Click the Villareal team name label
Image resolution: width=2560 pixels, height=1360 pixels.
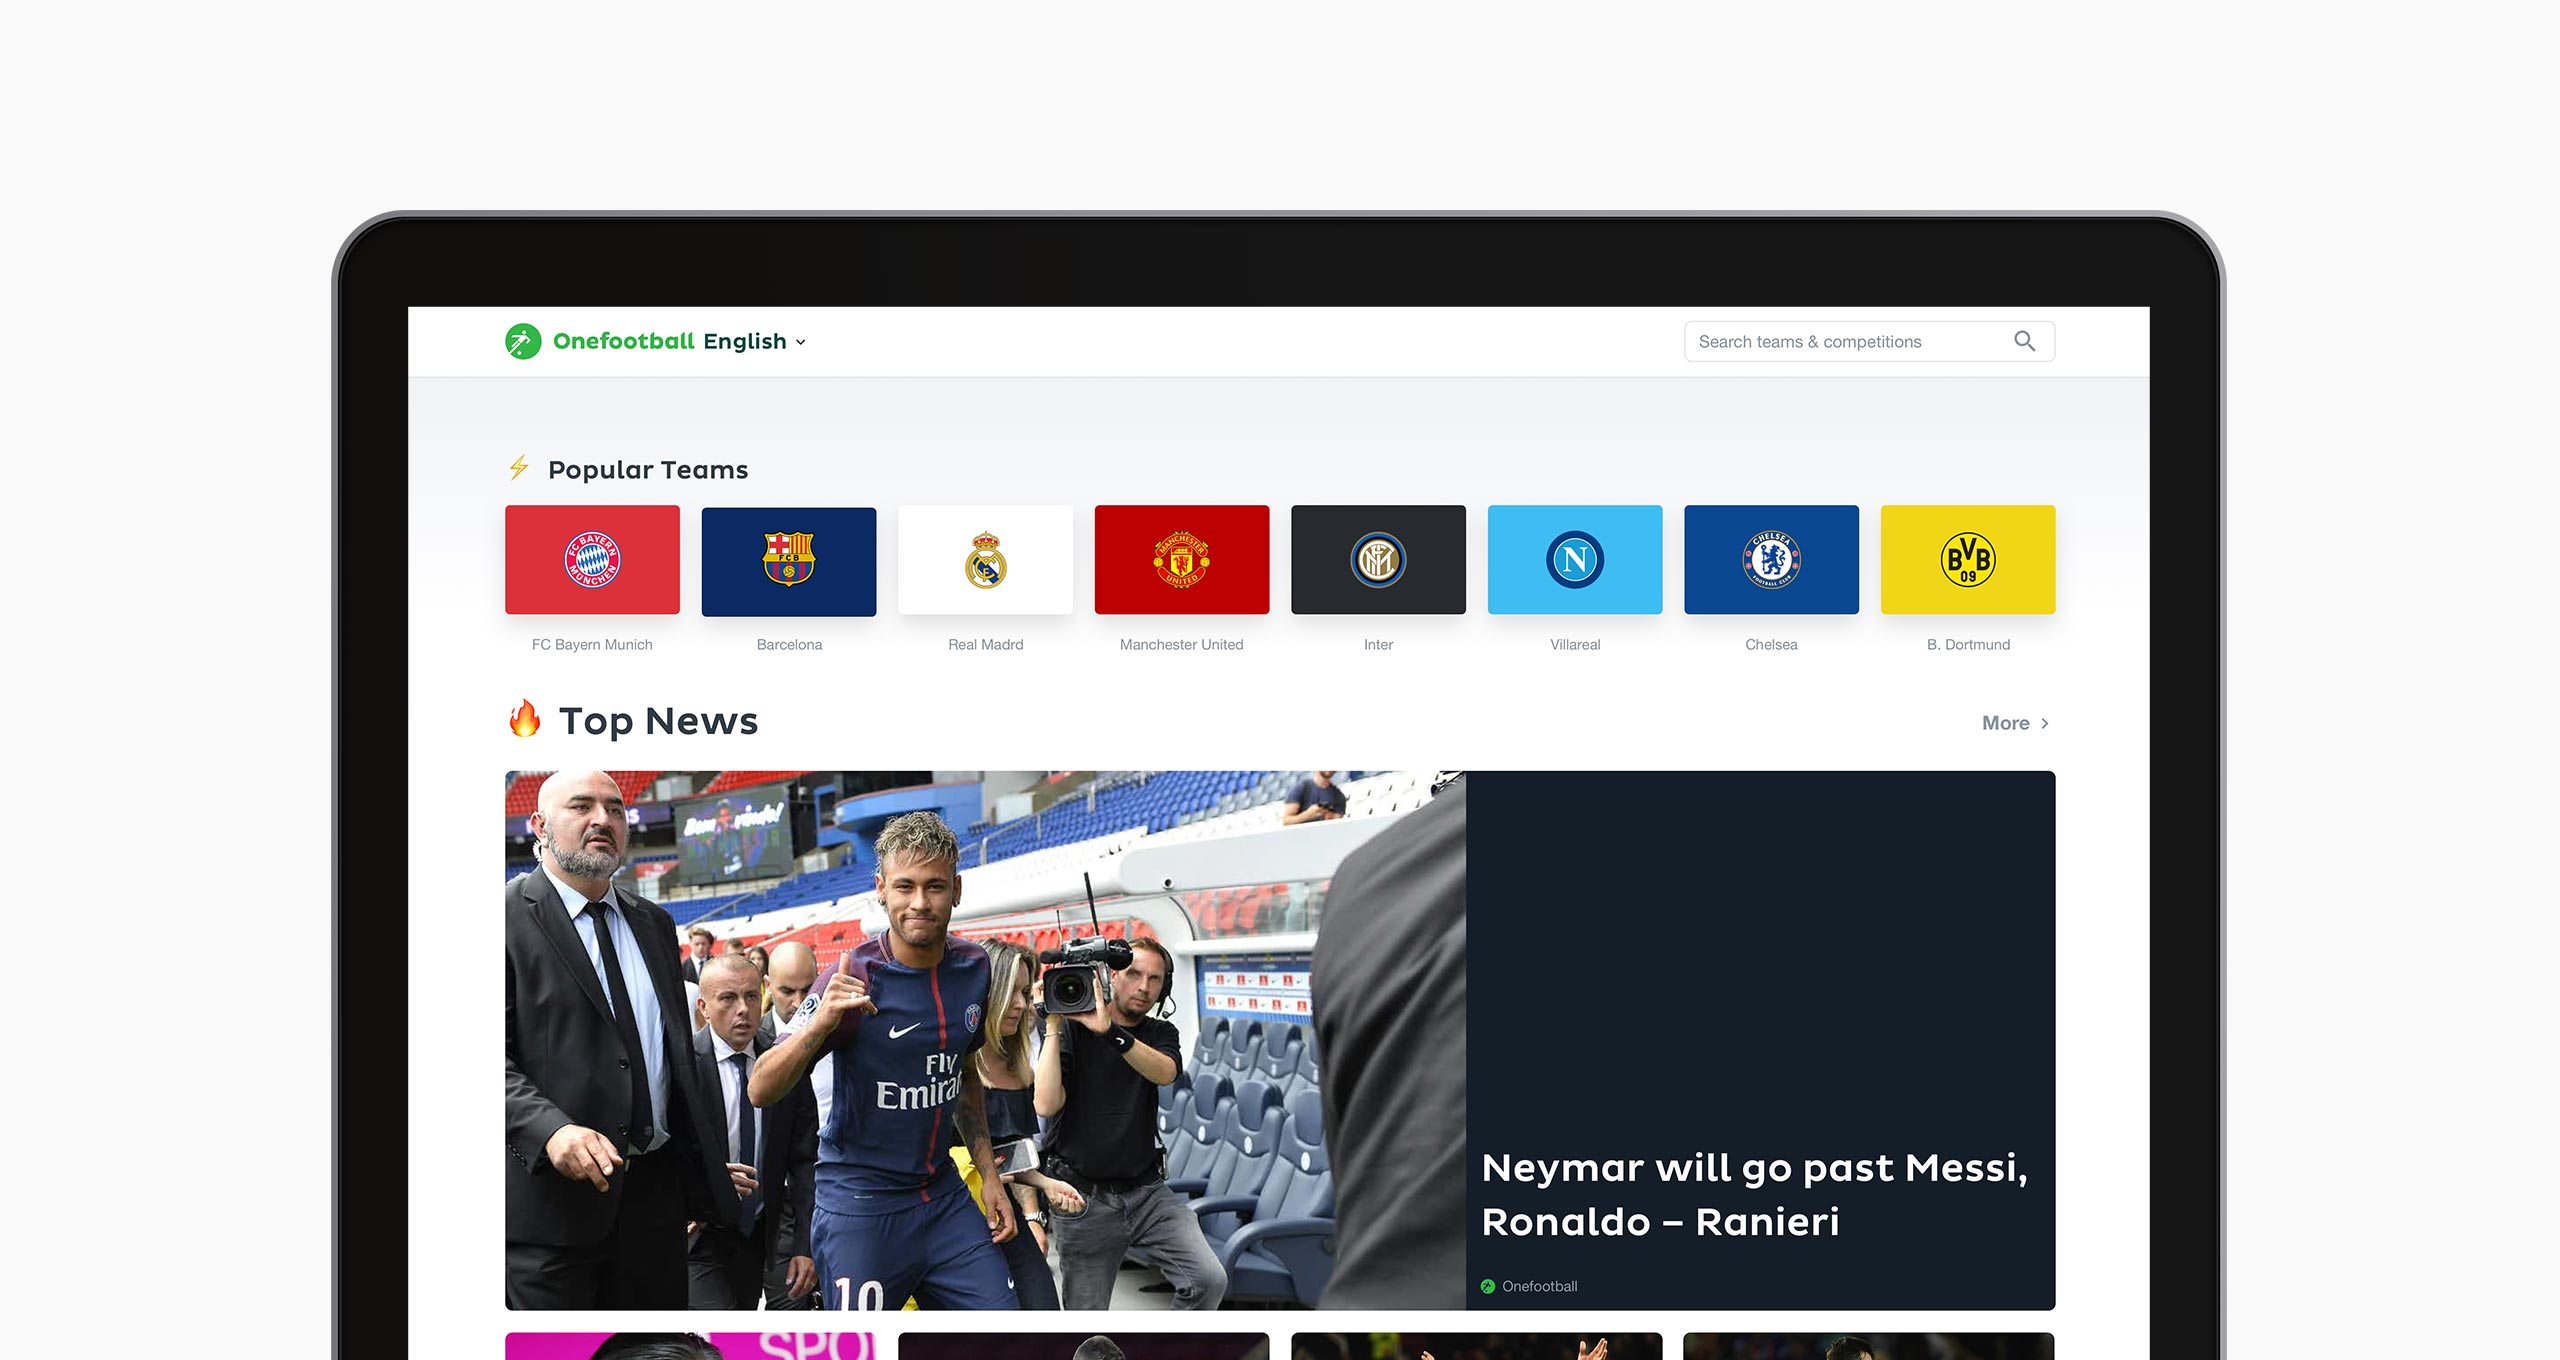click(1575, 644)
